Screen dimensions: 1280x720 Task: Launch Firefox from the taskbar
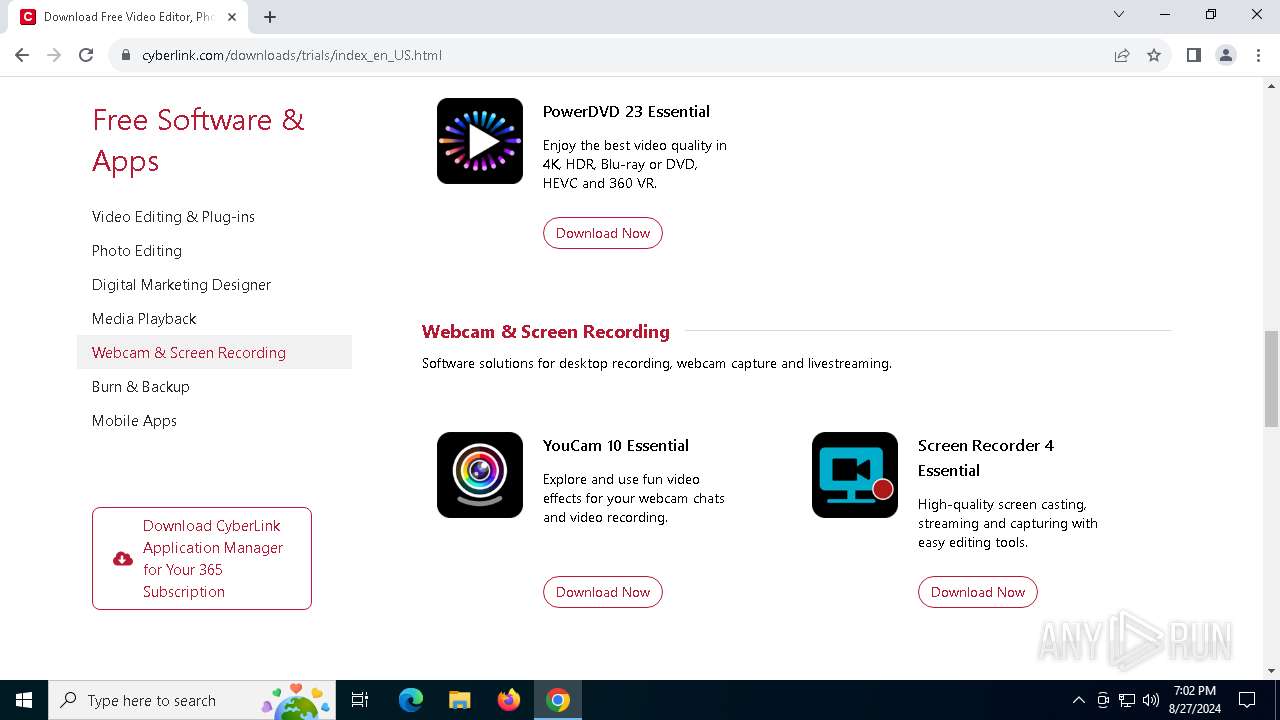pyautogui.click(x=509, y=700)
